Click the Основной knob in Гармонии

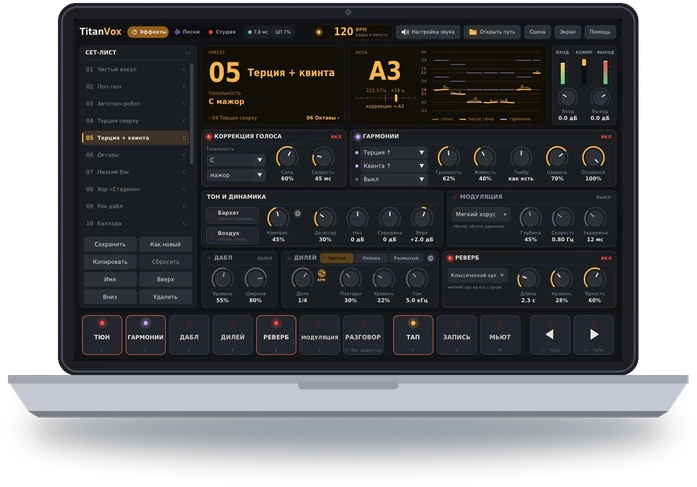point(593,157)
